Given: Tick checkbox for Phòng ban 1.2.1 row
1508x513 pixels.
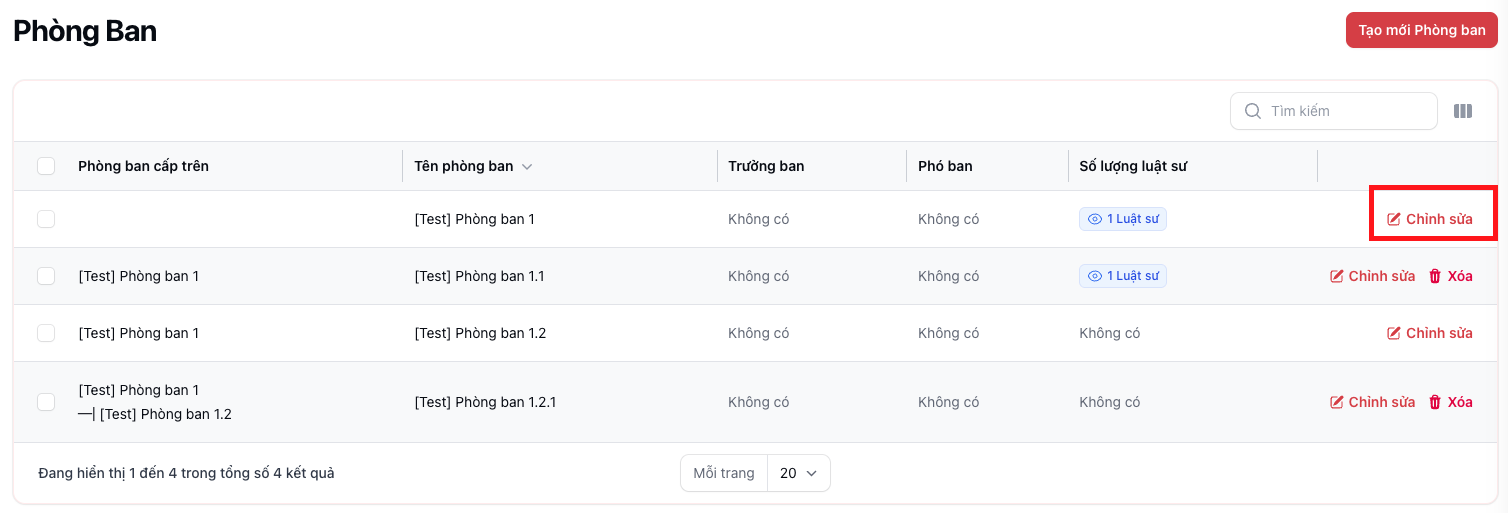Looking at the screenshot, I should [46, 402].
